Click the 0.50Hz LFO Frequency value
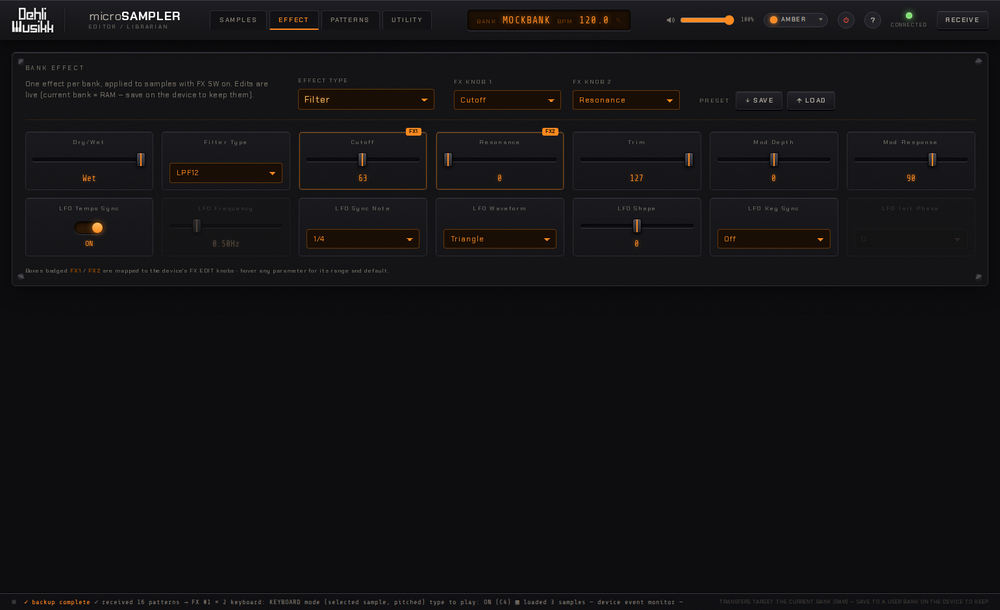 tap(226, 244)
